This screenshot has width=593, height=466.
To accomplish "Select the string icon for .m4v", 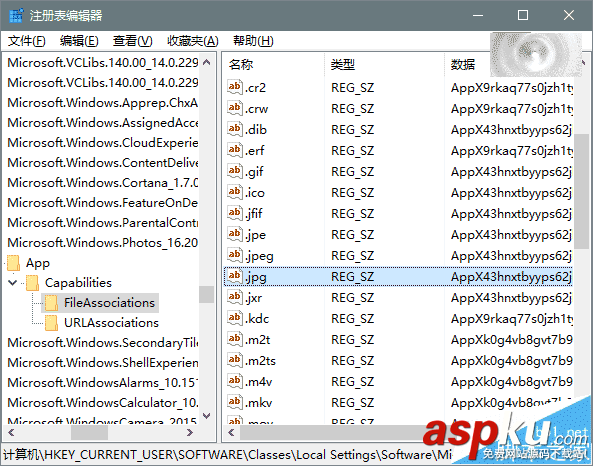I will click(x=235, y=381).
